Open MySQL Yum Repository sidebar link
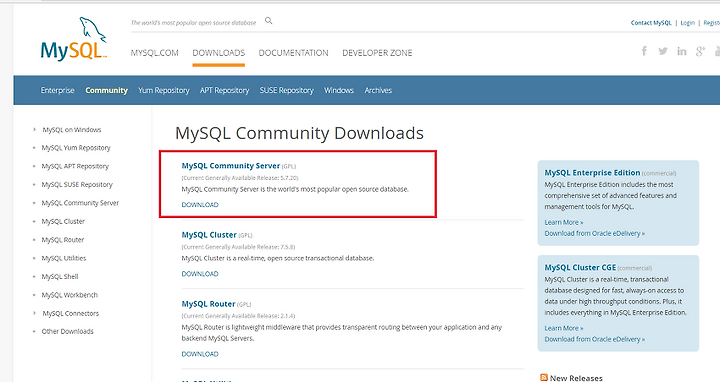Screen dimensions: 720x382 (x=76, y=148)
